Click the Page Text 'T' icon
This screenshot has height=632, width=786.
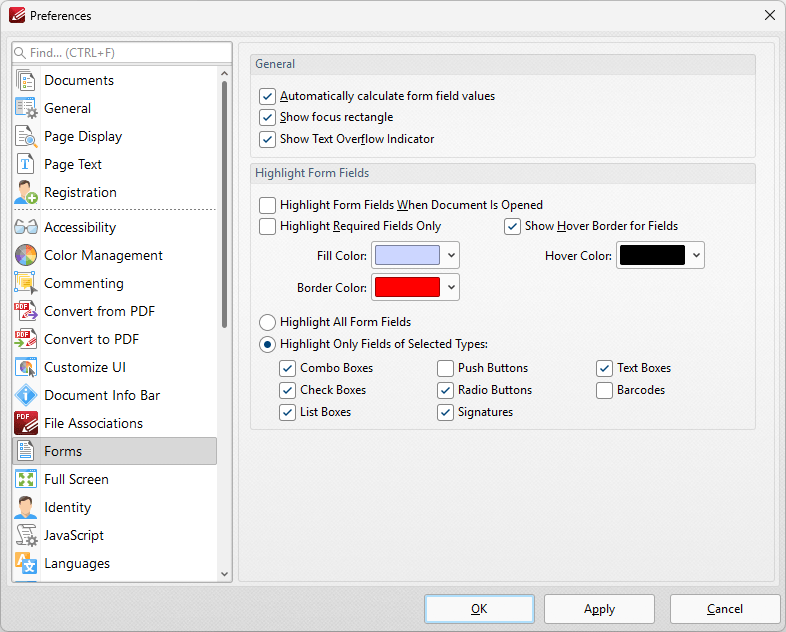pyautogui.click(x=26, y=164)
